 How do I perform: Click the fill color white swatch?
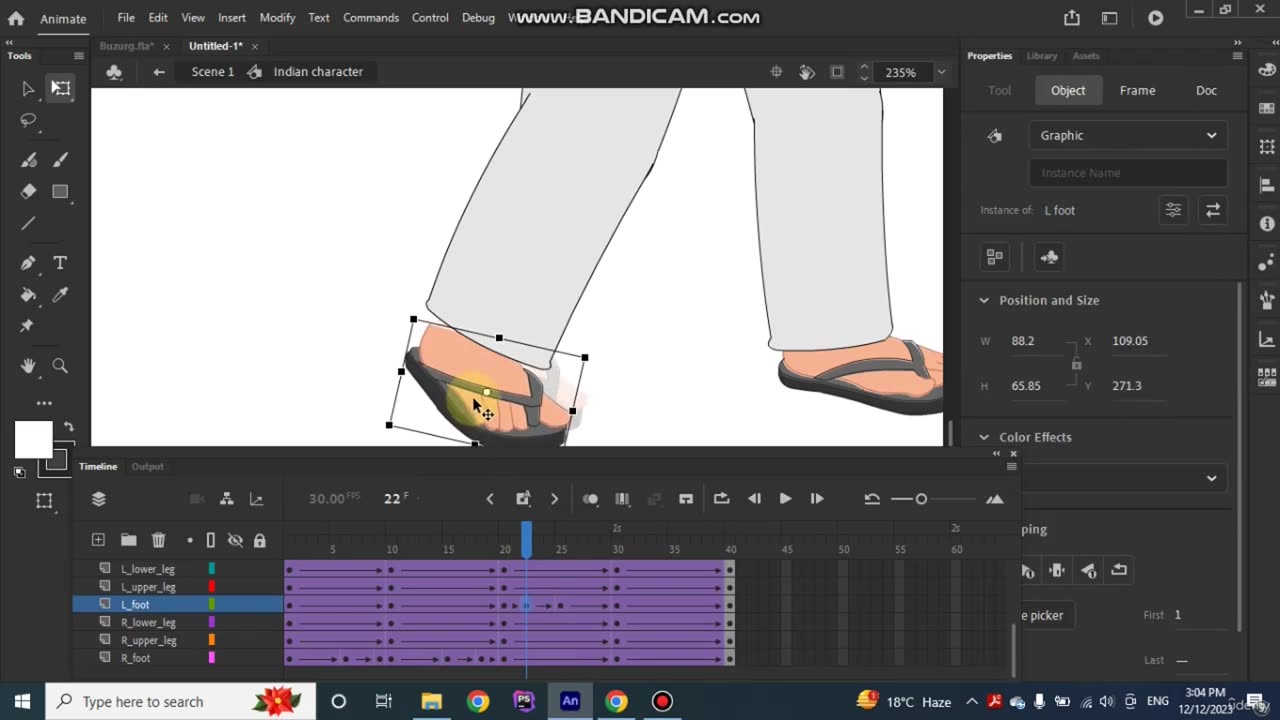pyautogui.click(x=33, y=439)
